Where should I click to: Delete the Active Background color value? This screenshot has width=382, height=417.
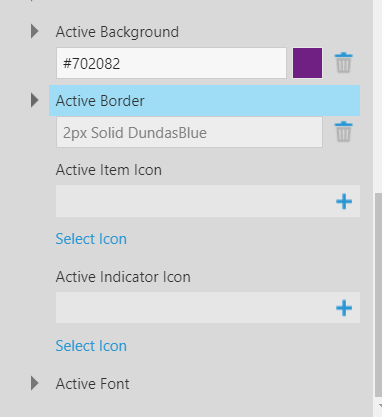tap(343, 63)
